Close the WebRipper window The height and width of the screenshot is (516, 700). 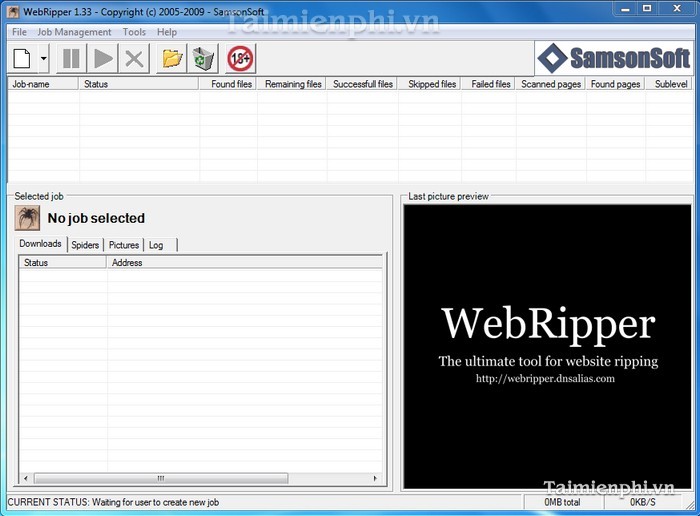pyautogui.click(x=677, y=8)
